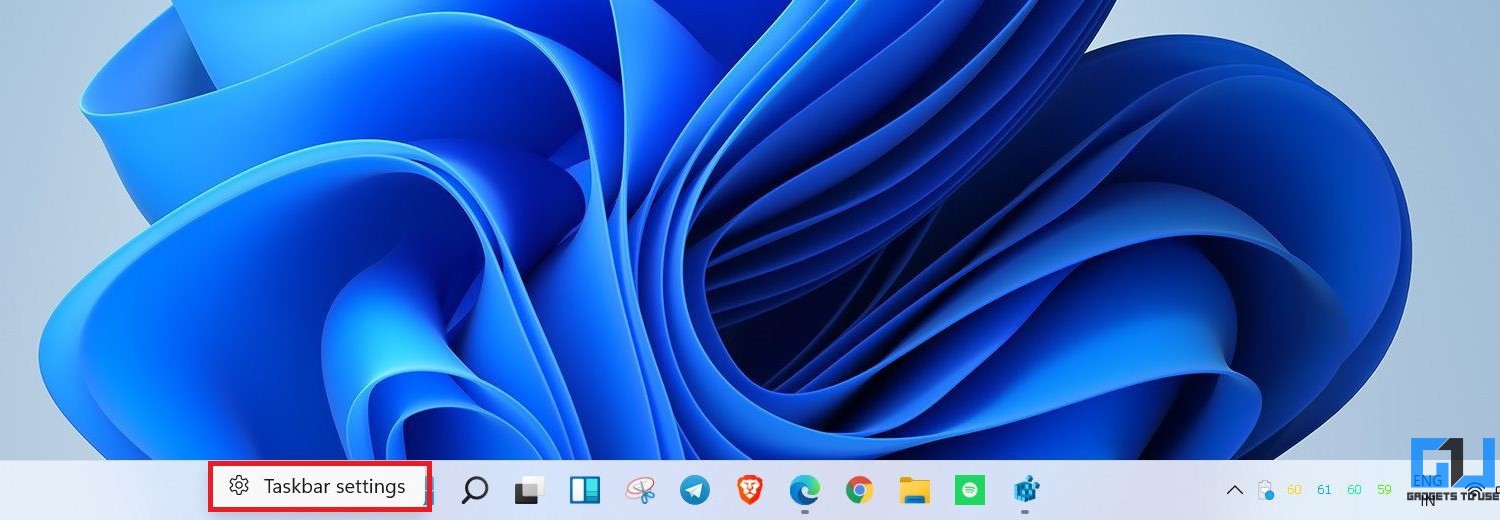This screenshot has height=520, width=1500.
Task: Launch the Snipping Tool from the taskbar
Action: (640, 489)
